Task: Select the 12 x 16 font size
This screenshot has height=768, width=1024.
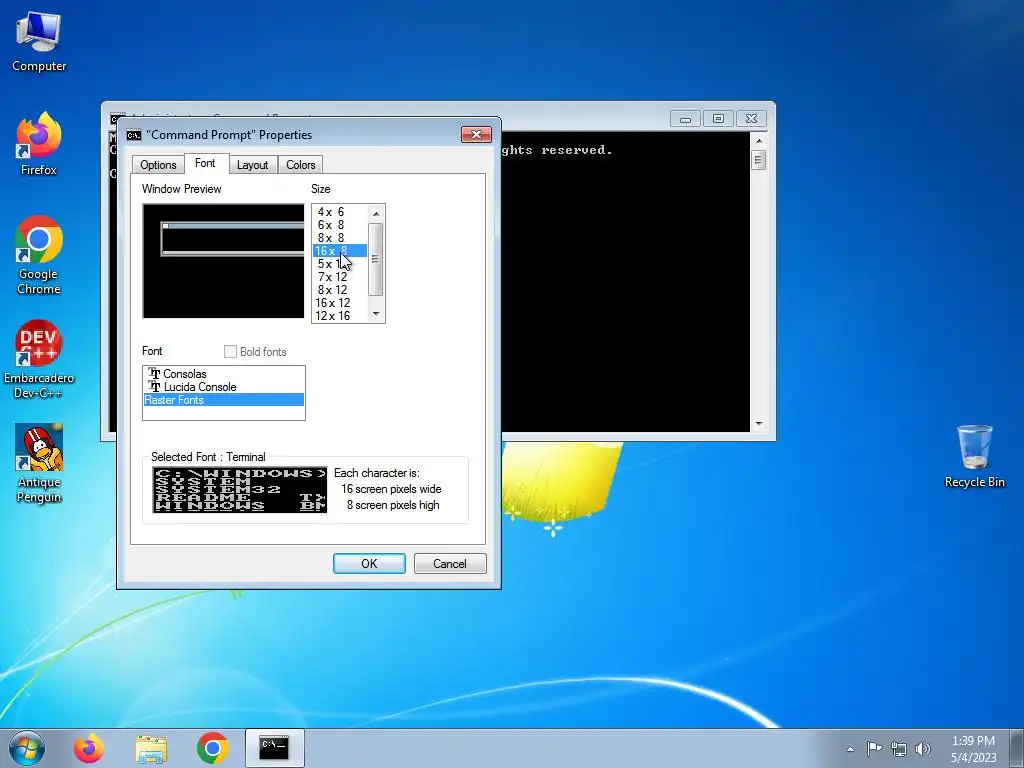Action: 340,316
